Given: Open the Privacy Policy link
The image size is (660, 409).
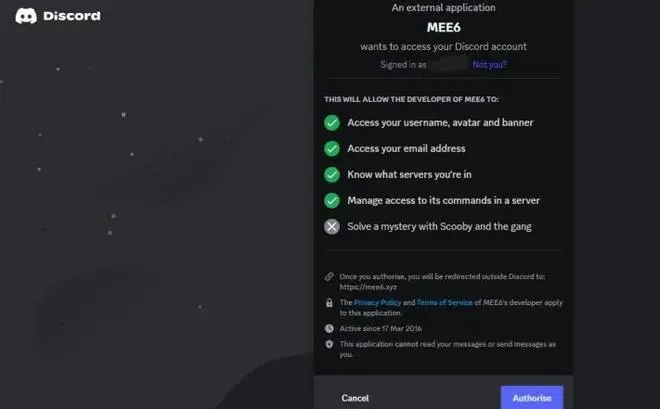Looking at the screenshot, I should tap(377, 301).
